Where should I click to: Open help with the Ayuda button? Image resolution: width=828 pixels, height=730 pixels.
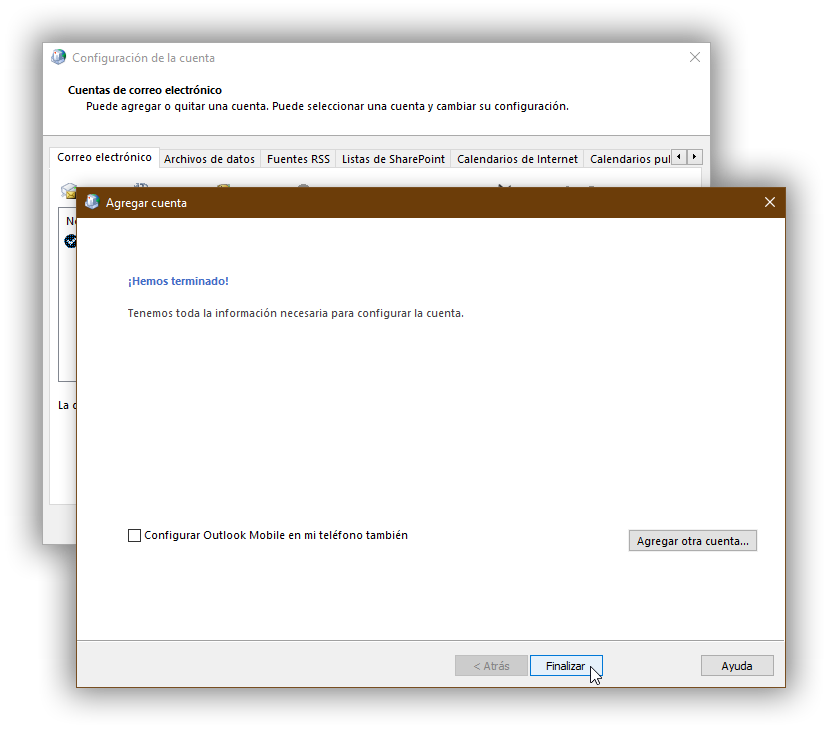pos(737,666)
